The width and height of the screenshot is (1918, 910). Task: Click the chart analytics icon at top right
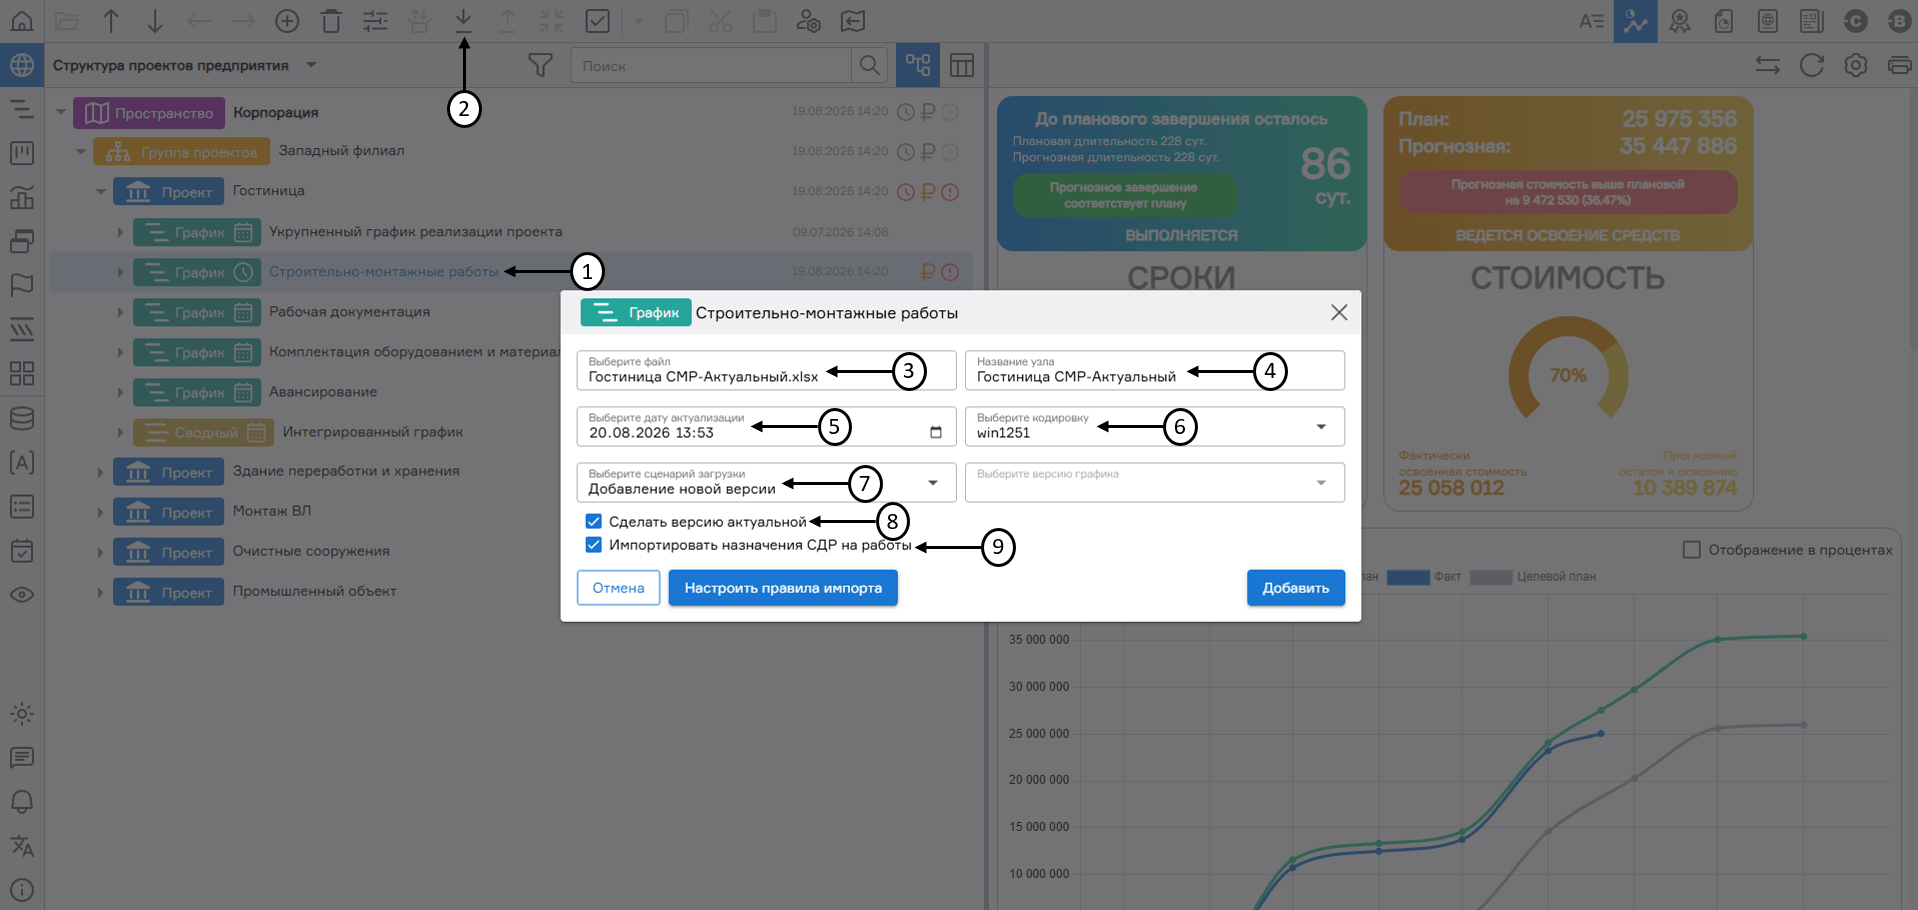1635,21
